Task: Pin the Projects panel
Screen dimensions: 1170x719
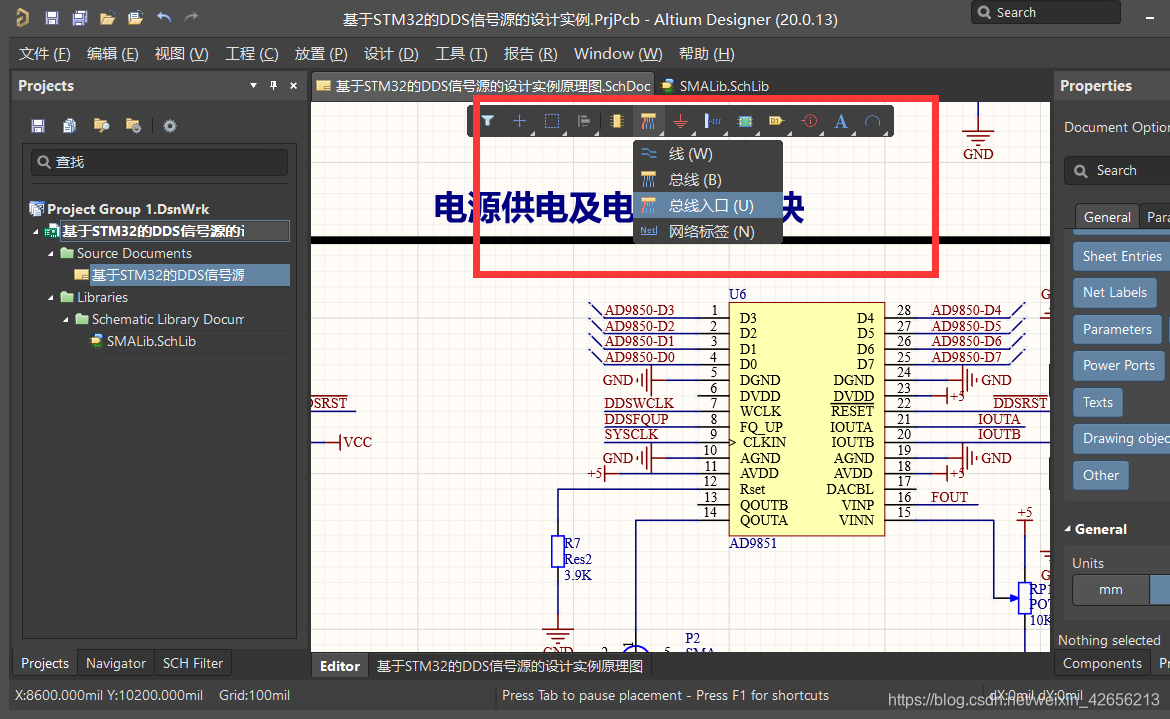Action: (x=273, y=86)
